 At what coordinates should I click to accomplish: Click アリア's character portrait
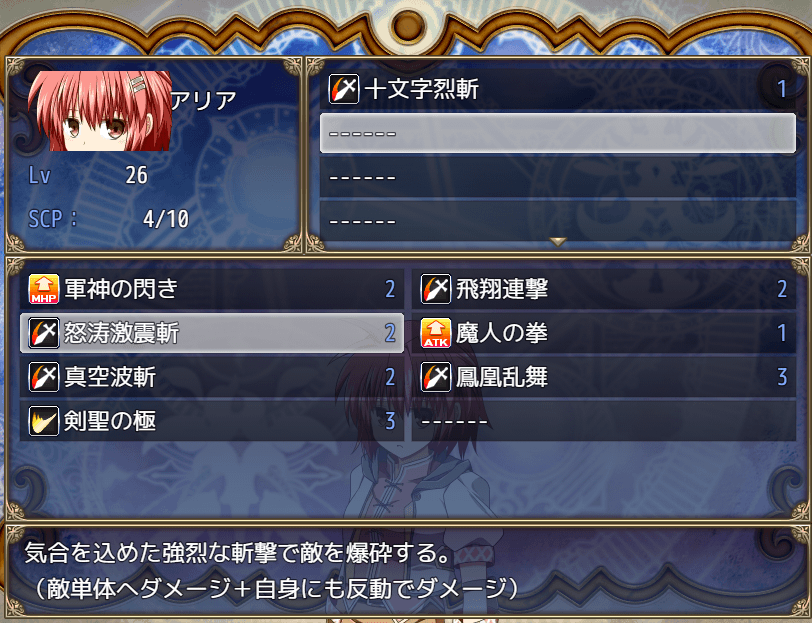point(100,111)
